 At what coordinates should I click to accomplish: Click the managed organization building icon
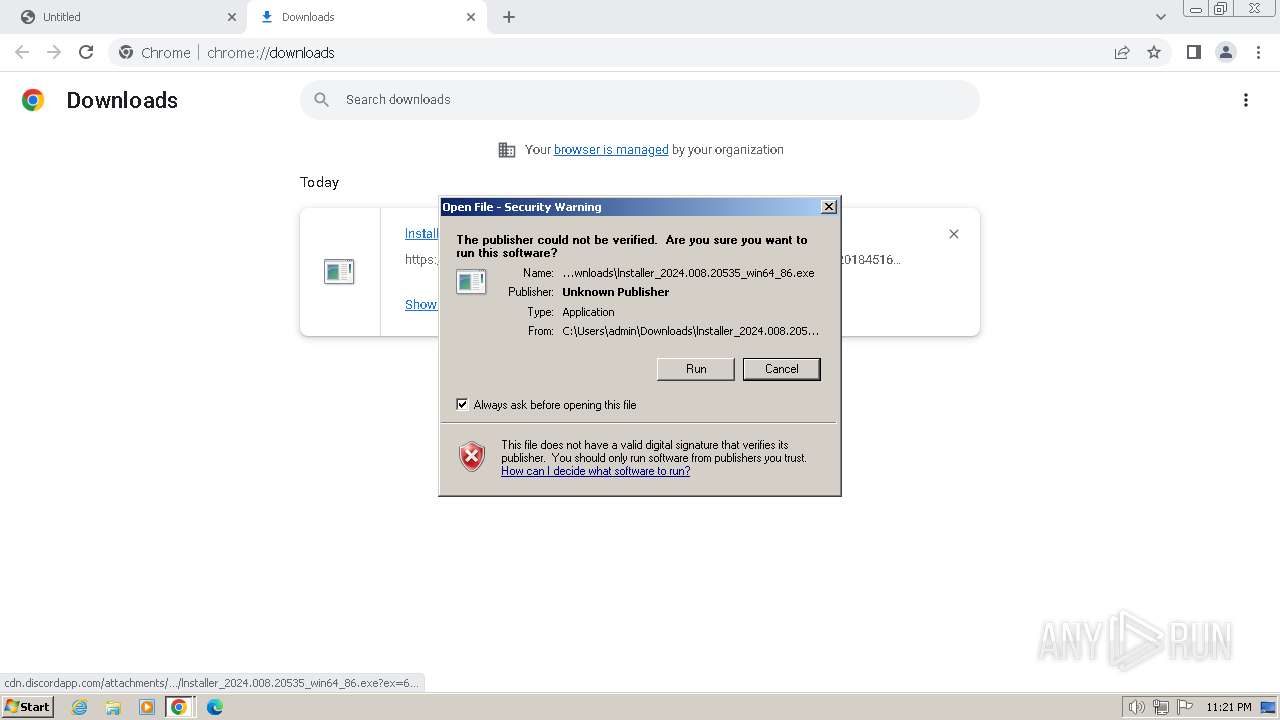507,150
